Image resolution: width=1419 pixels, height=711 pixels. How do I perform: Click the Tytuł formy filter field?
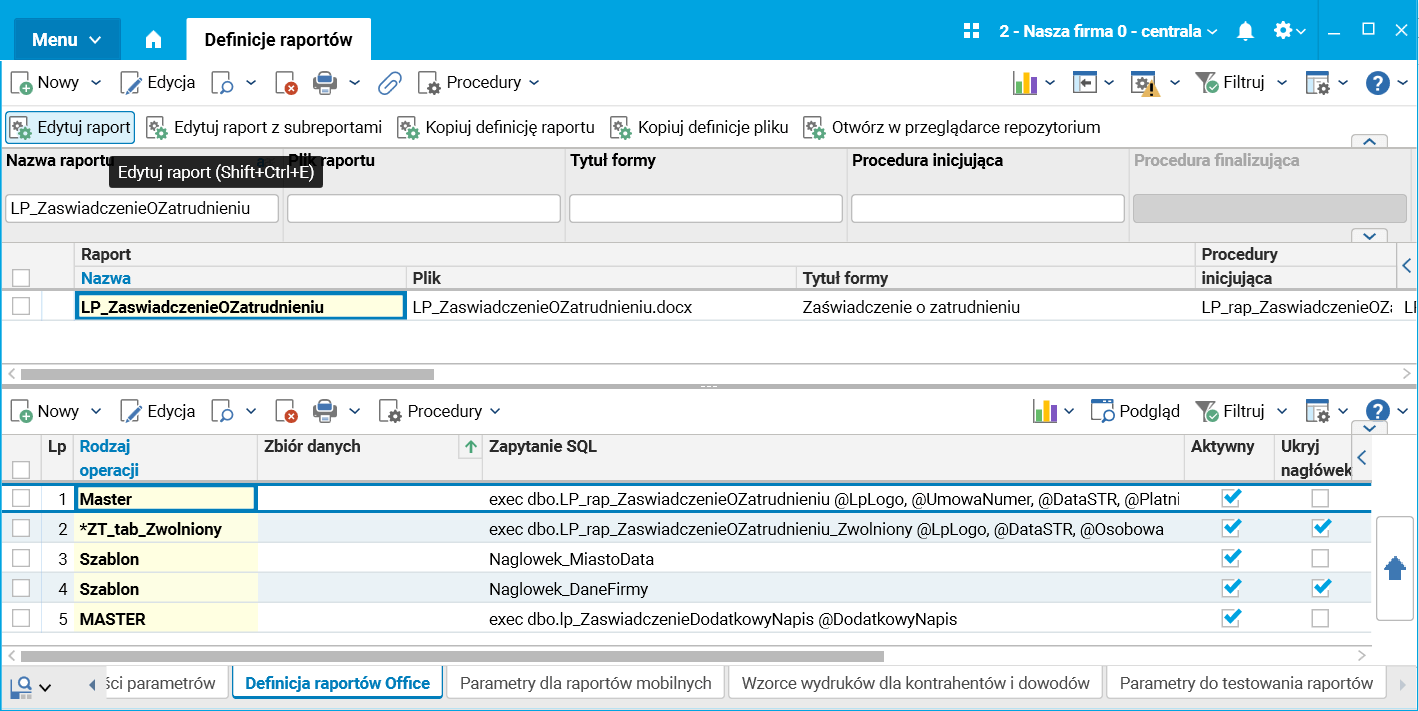(x=705, y=208)
